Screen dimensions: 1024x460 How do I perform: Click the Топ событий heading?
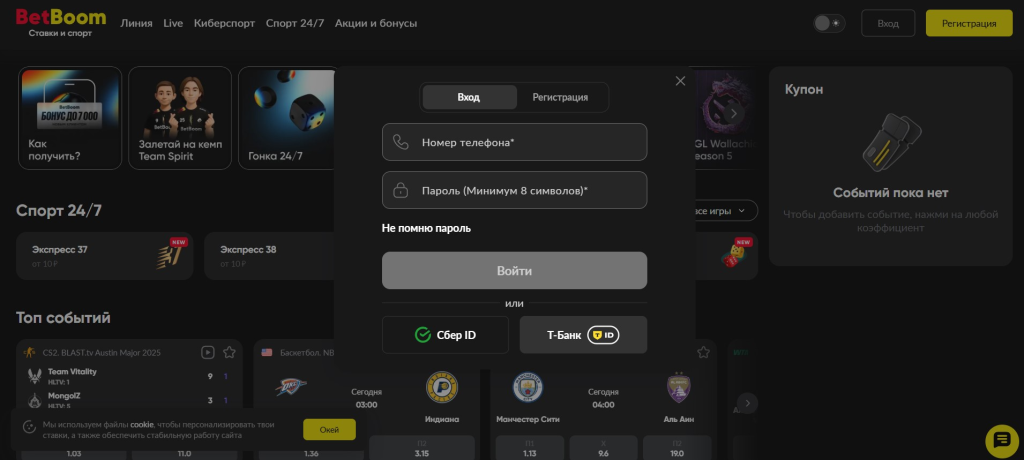pos(63,318)
